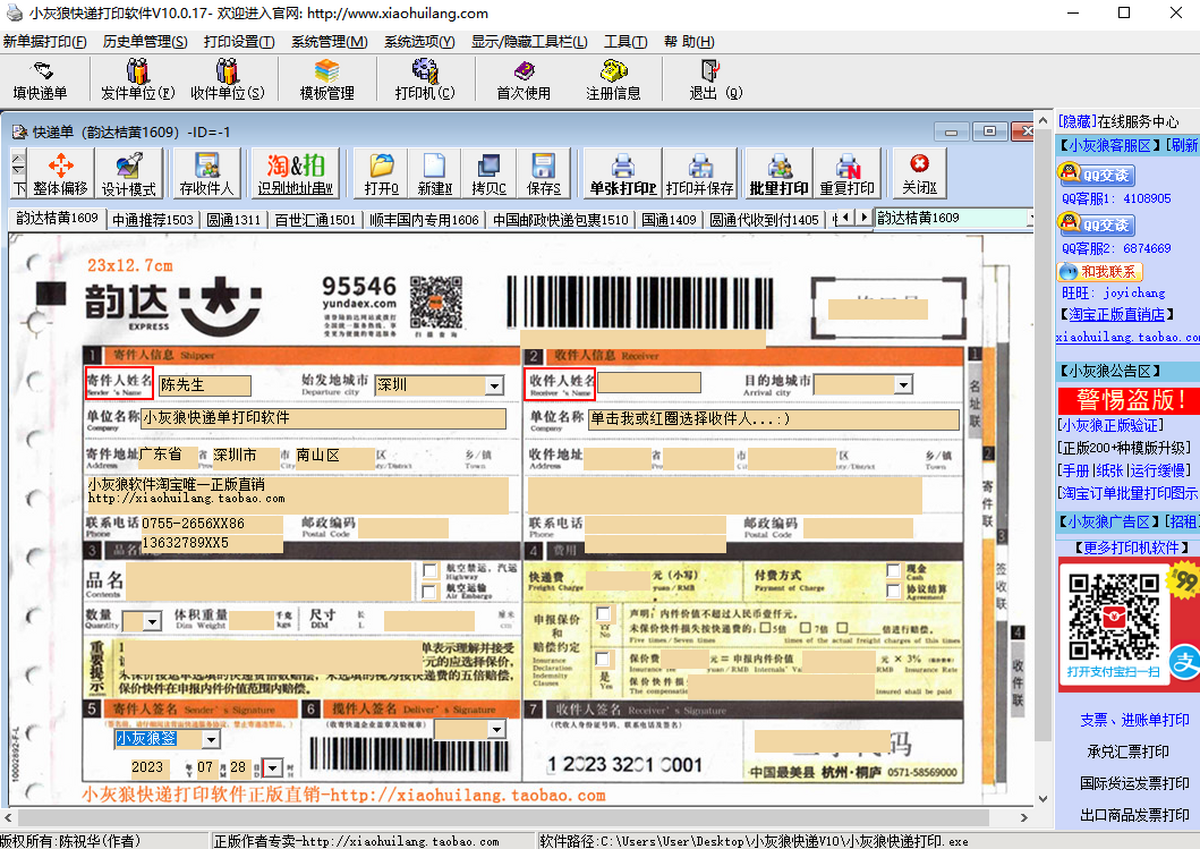Click 支票、进账单打印 link
1200x849 pixels.
[x=1135, y=720]
